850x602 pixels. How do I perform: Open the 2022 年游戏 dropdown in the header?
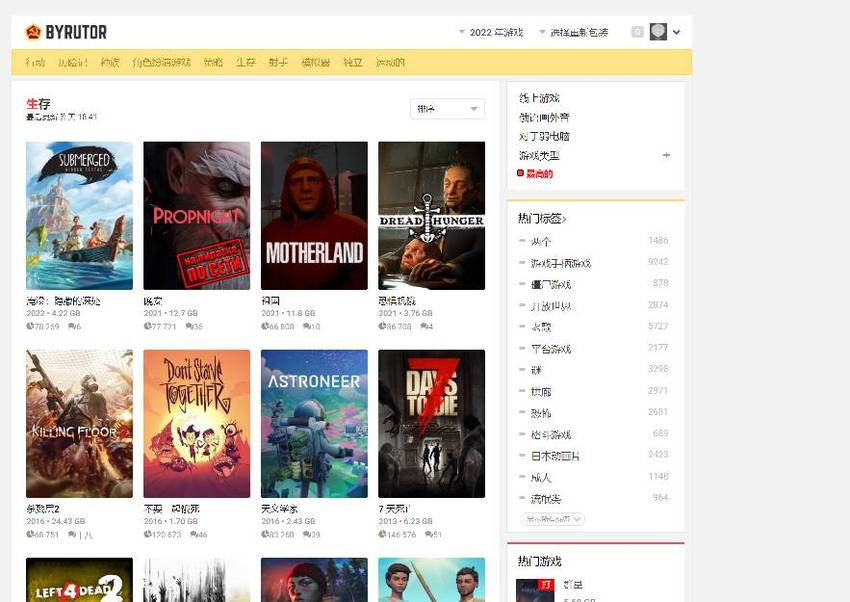[491, 33]
